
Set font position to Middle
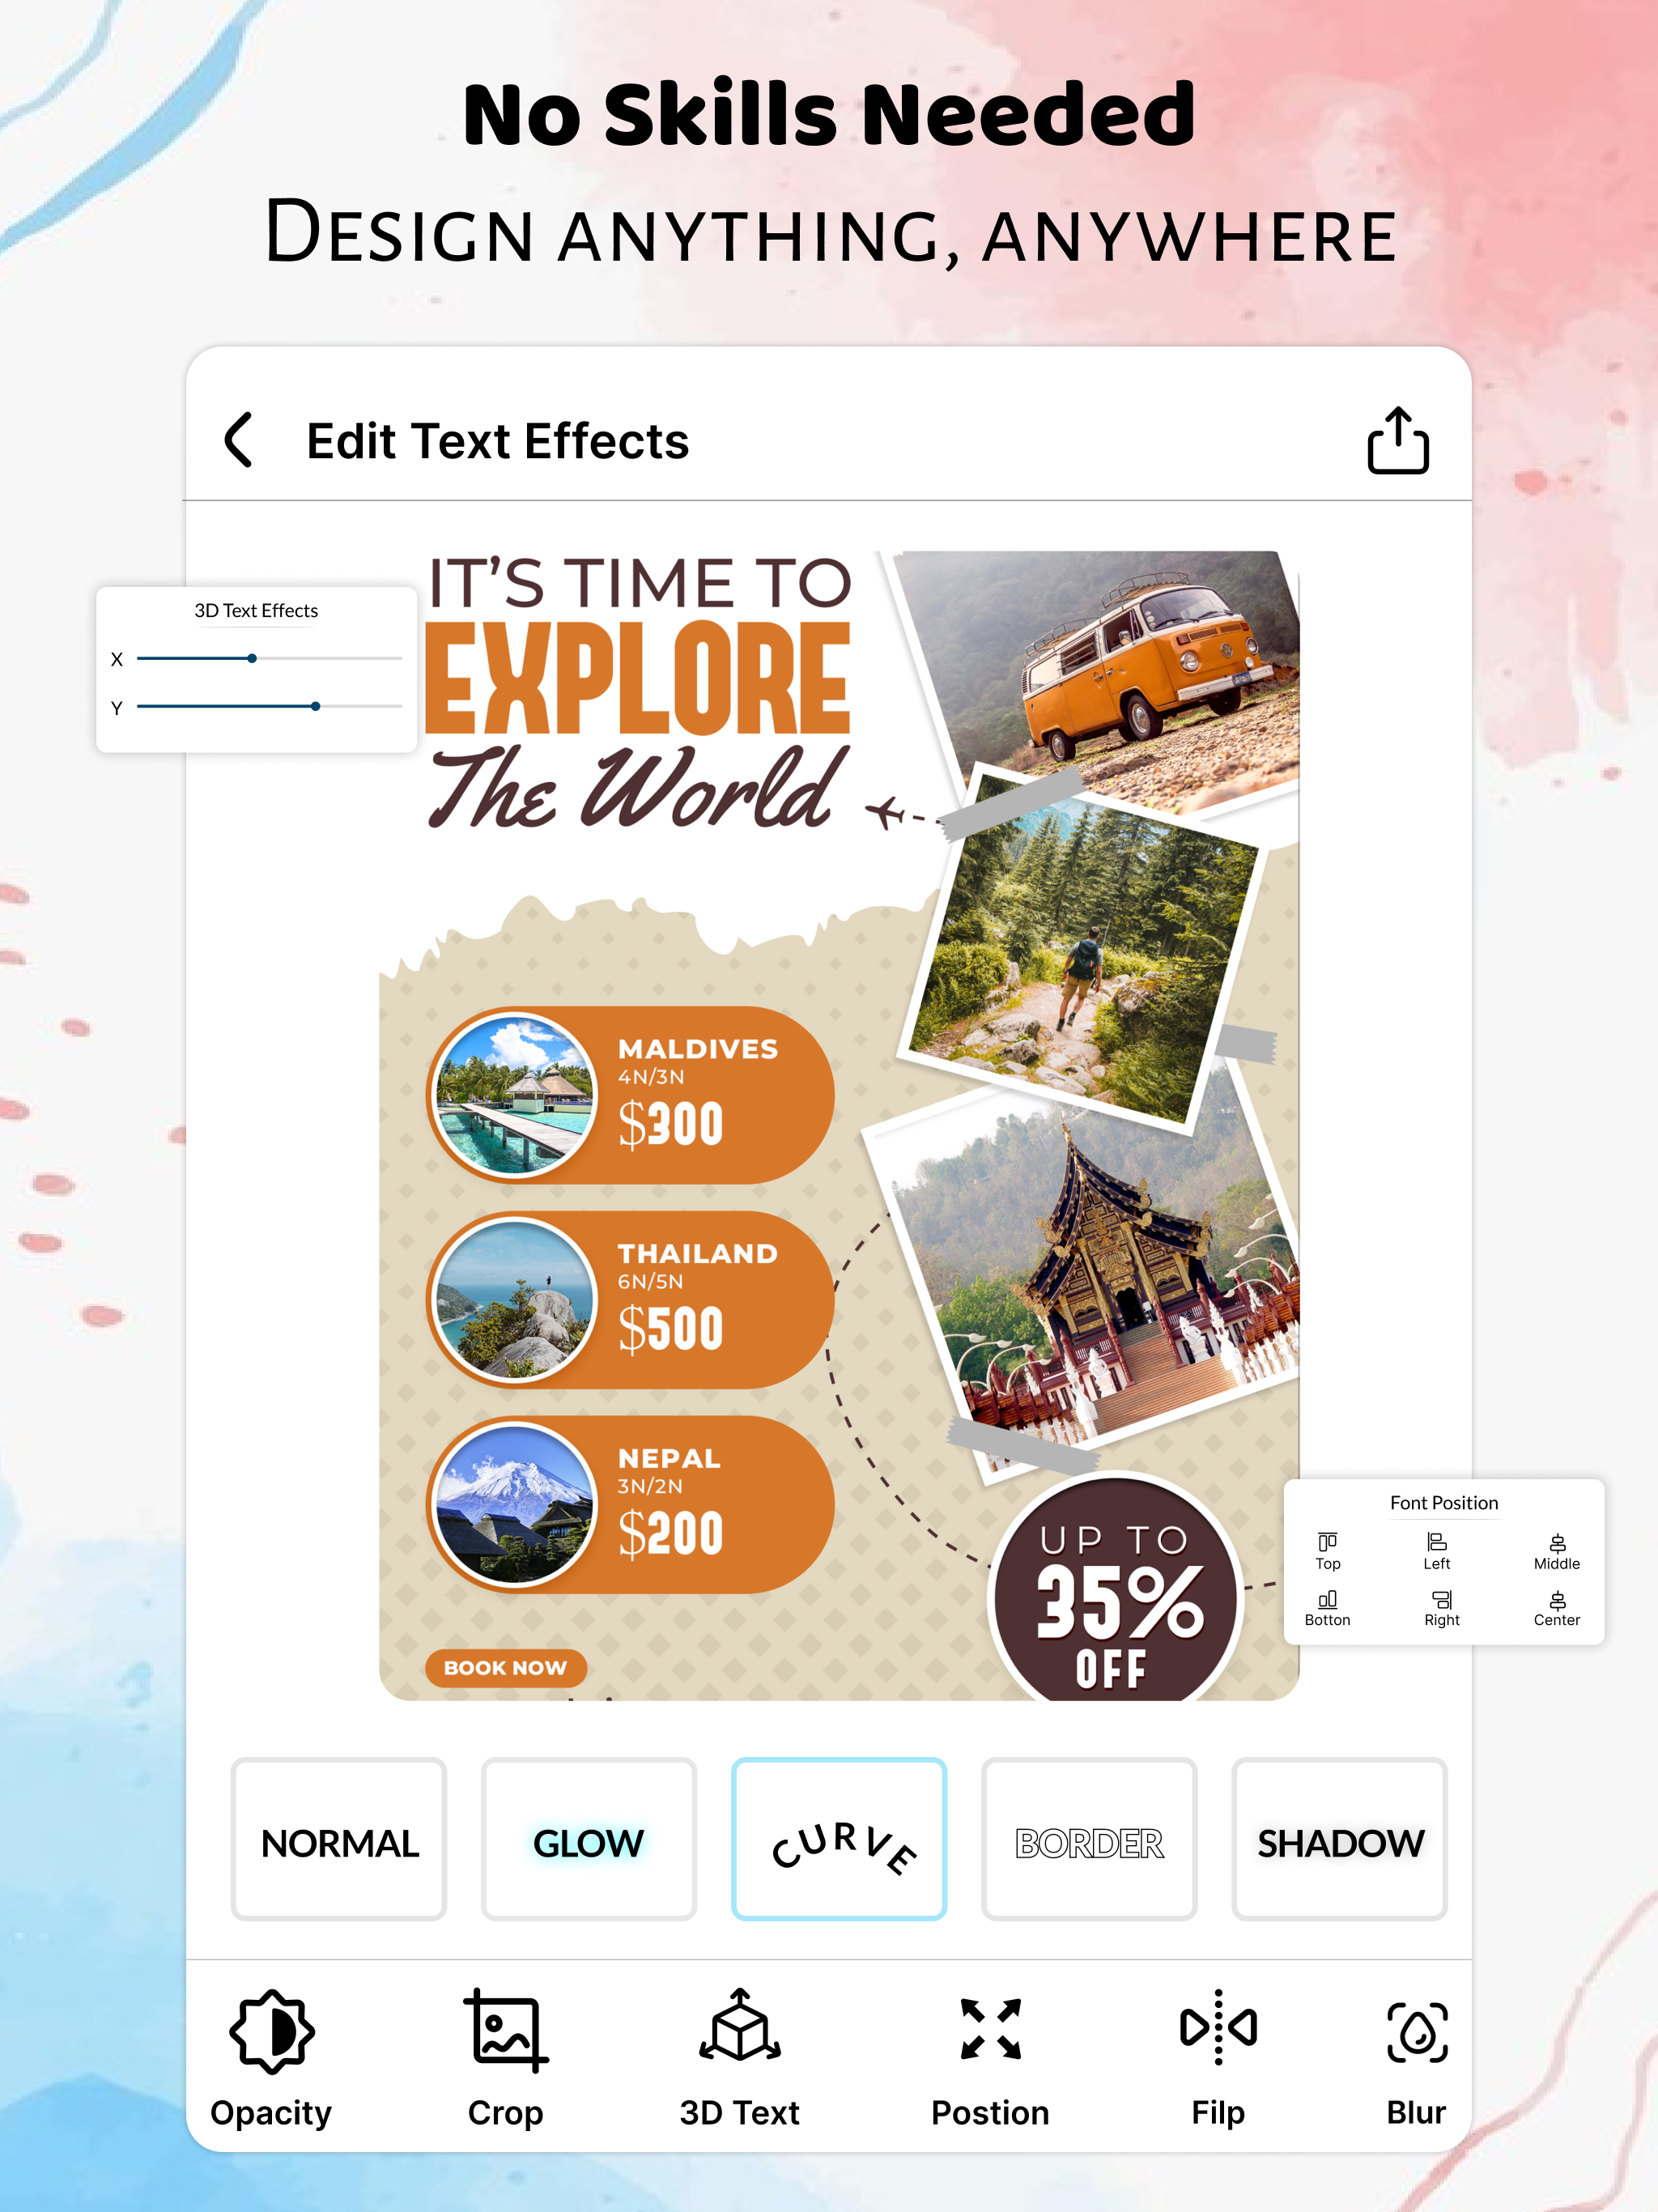point(1556,1551)
